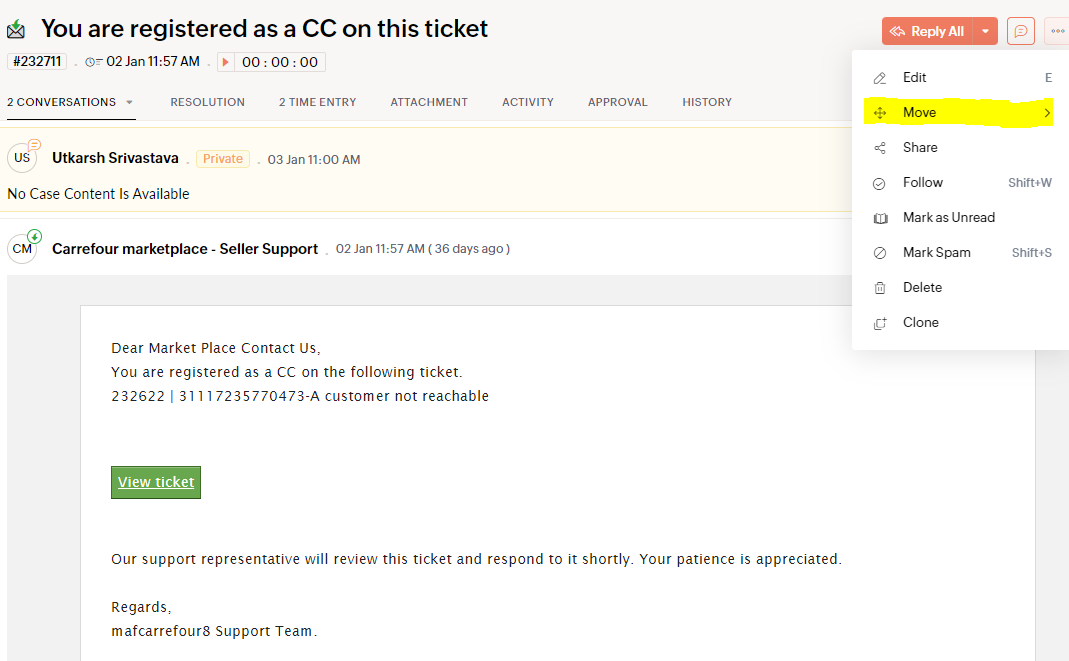Click the CM avatar for Carrefour marketplace
Screen dimensions: 1069x661
22,249
